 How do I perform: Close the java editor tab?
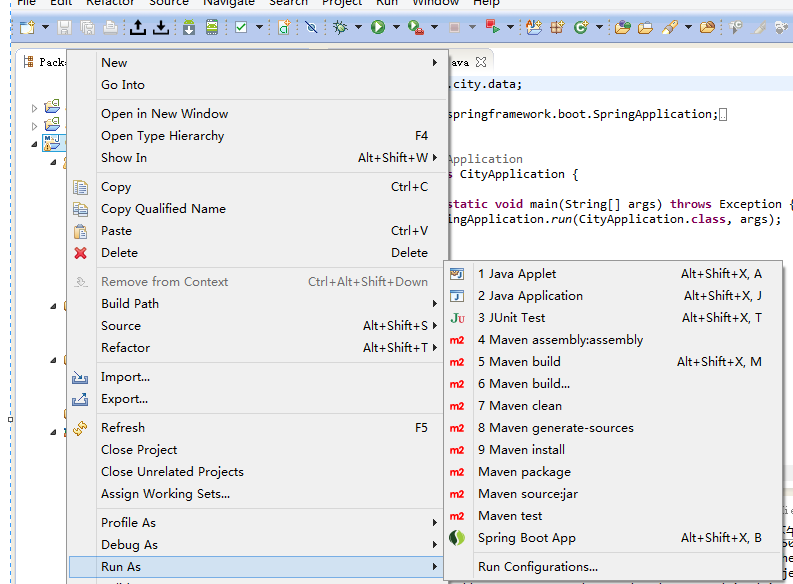click(481, 62)
